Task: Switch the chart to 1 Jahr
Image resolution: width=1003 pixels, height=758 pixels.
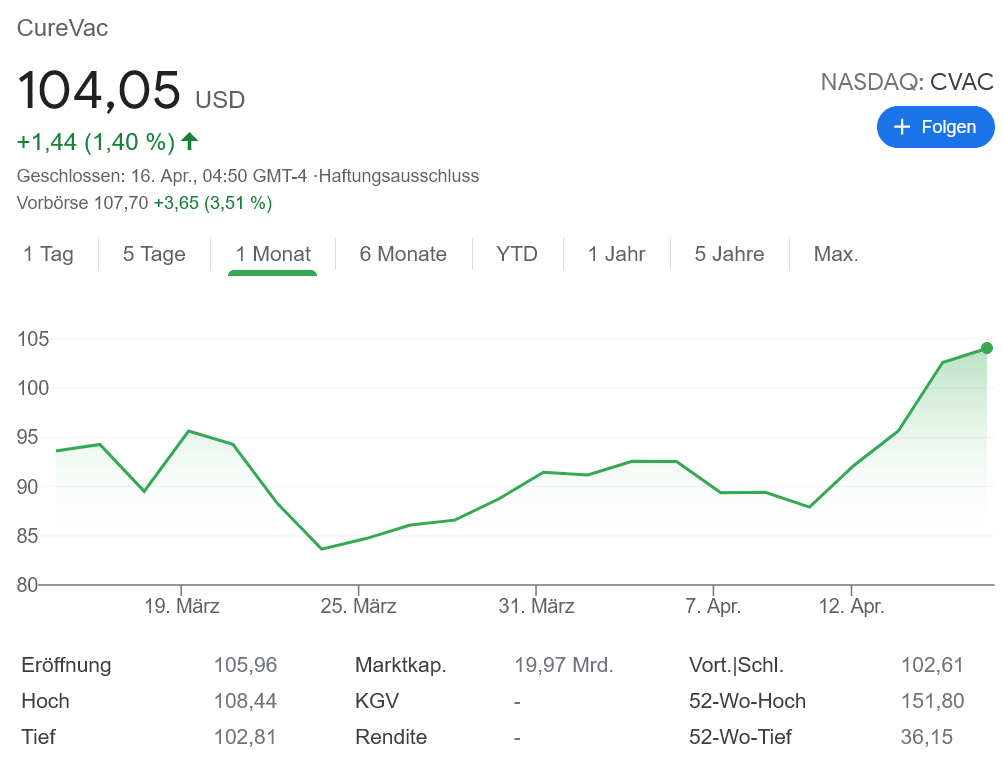Action: click(x=616, y=254)
